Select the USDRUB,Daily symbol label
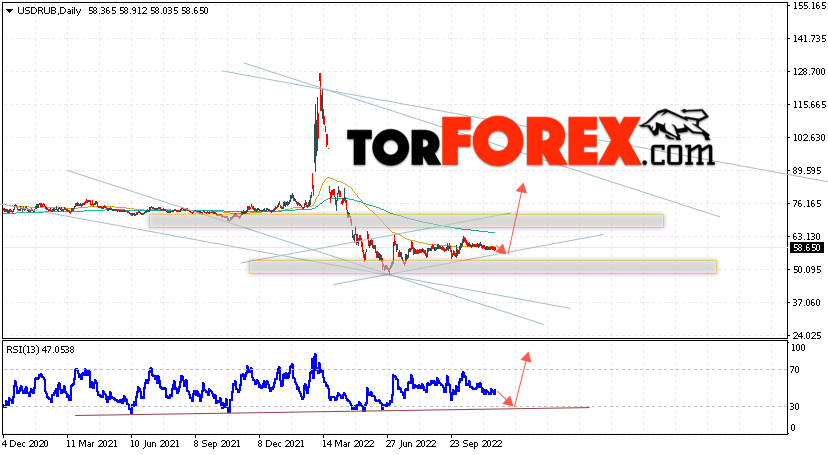 pyautogui.click(x=49, y=11)
